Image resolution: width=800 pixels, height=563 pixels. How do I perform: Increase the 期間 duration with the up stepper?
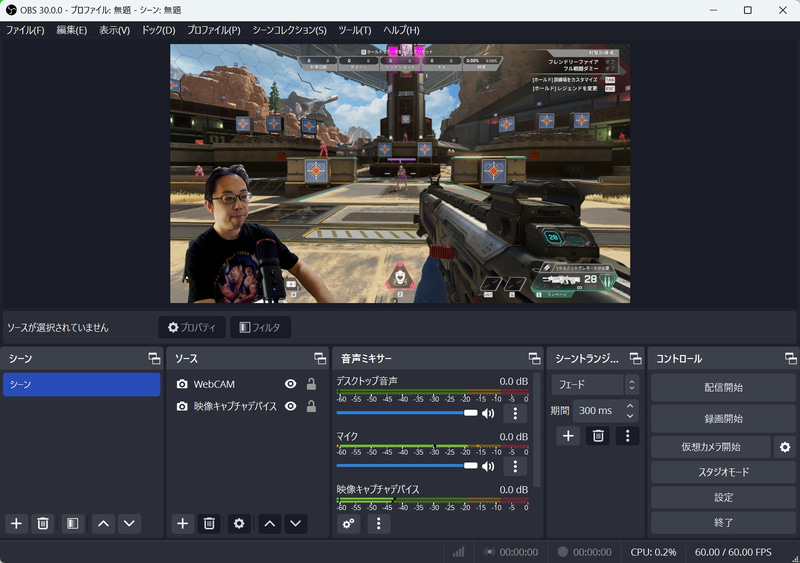click(x=630, y=406)
